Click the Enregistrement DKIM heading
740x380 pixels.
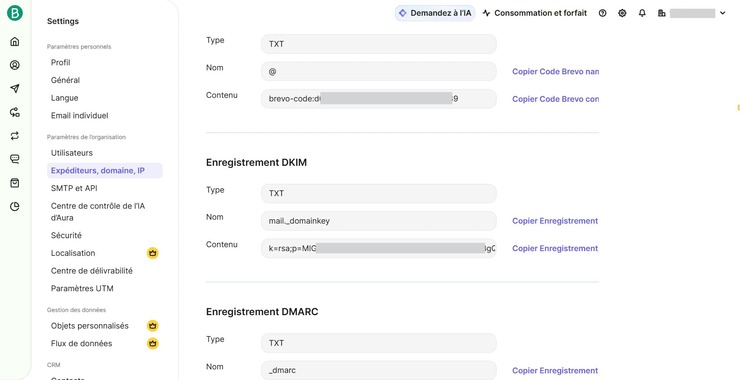256,162
